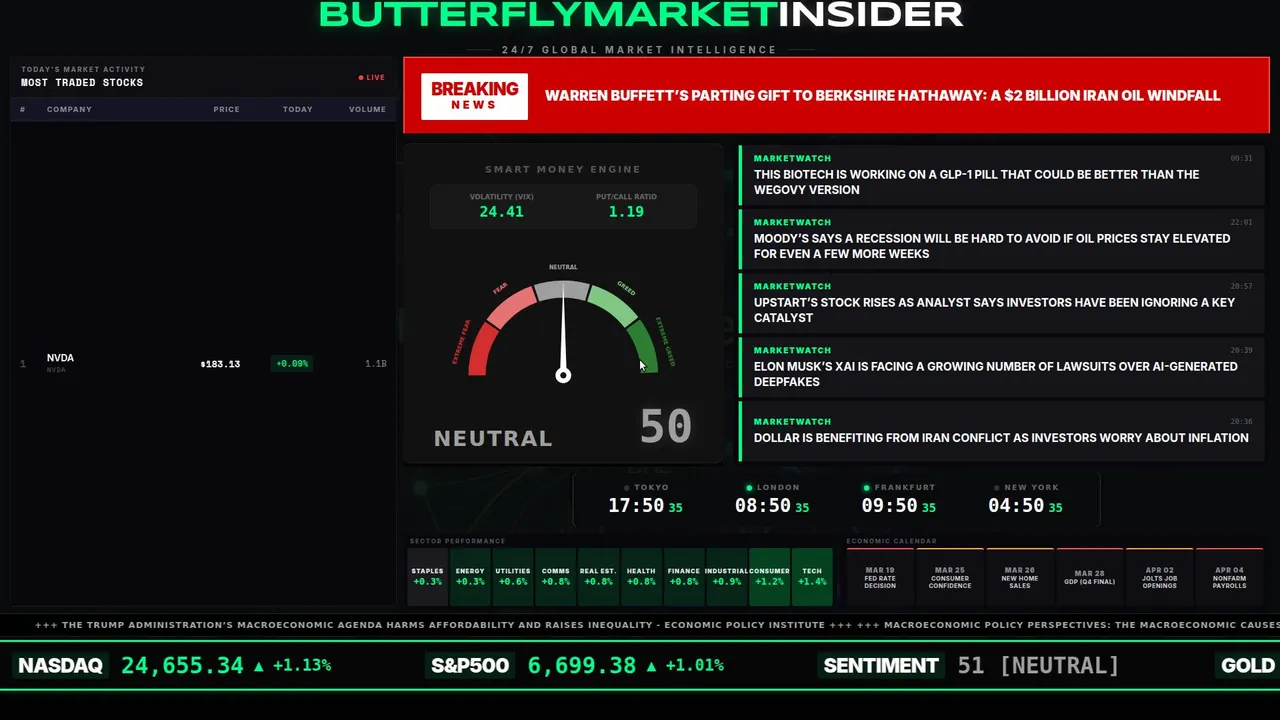1280x720 pixels.
Task: Sort by the COMPANY column header
Action: [69, 109]
